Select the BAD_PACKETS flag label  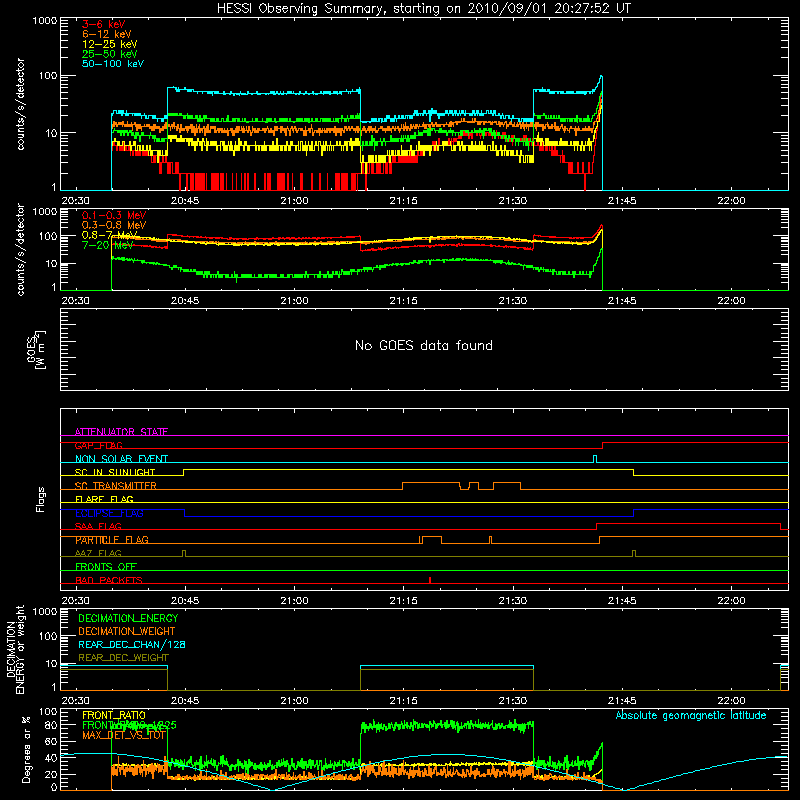click(109, 580)
